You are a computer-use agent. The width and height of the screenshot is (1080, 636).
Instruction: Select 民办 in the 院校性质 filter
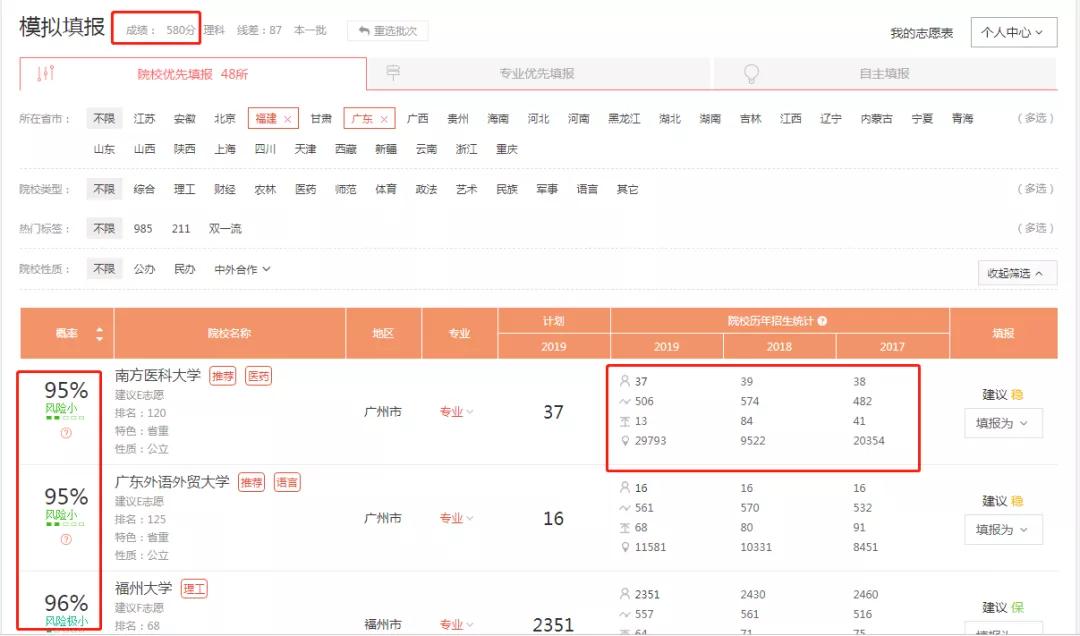pos(185,269)
